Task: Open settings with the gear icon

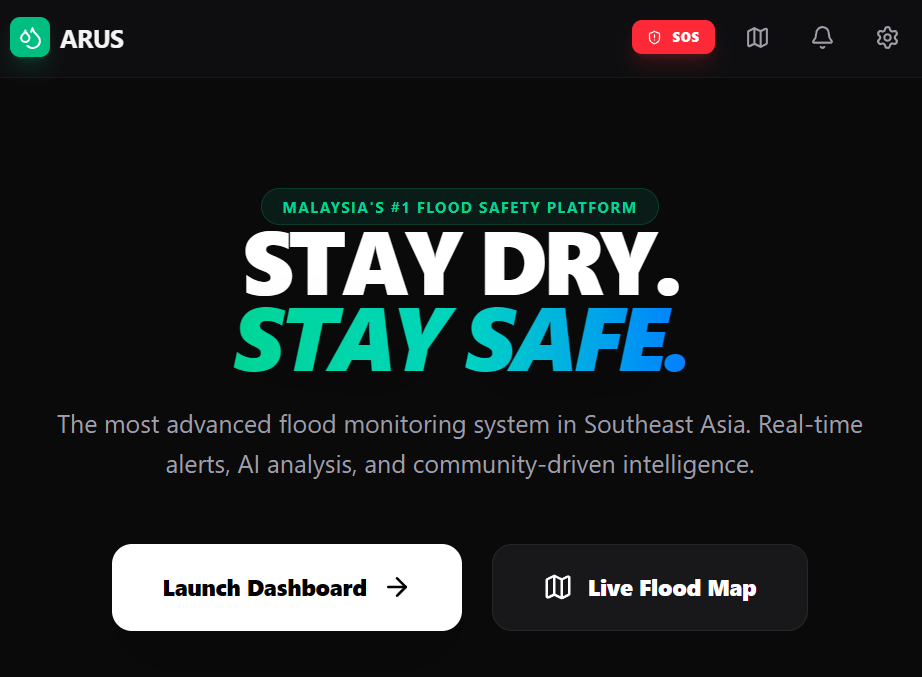Action: click(887, 38)
